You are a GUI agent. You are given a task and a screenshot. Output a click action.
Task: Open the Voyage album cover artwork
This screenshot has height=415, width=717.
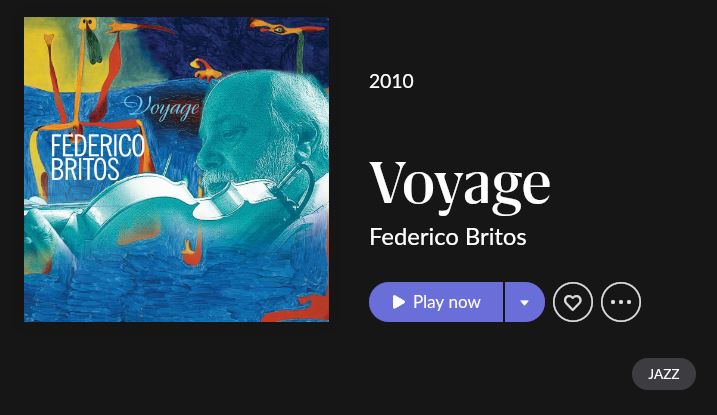[x=177, y=170]
